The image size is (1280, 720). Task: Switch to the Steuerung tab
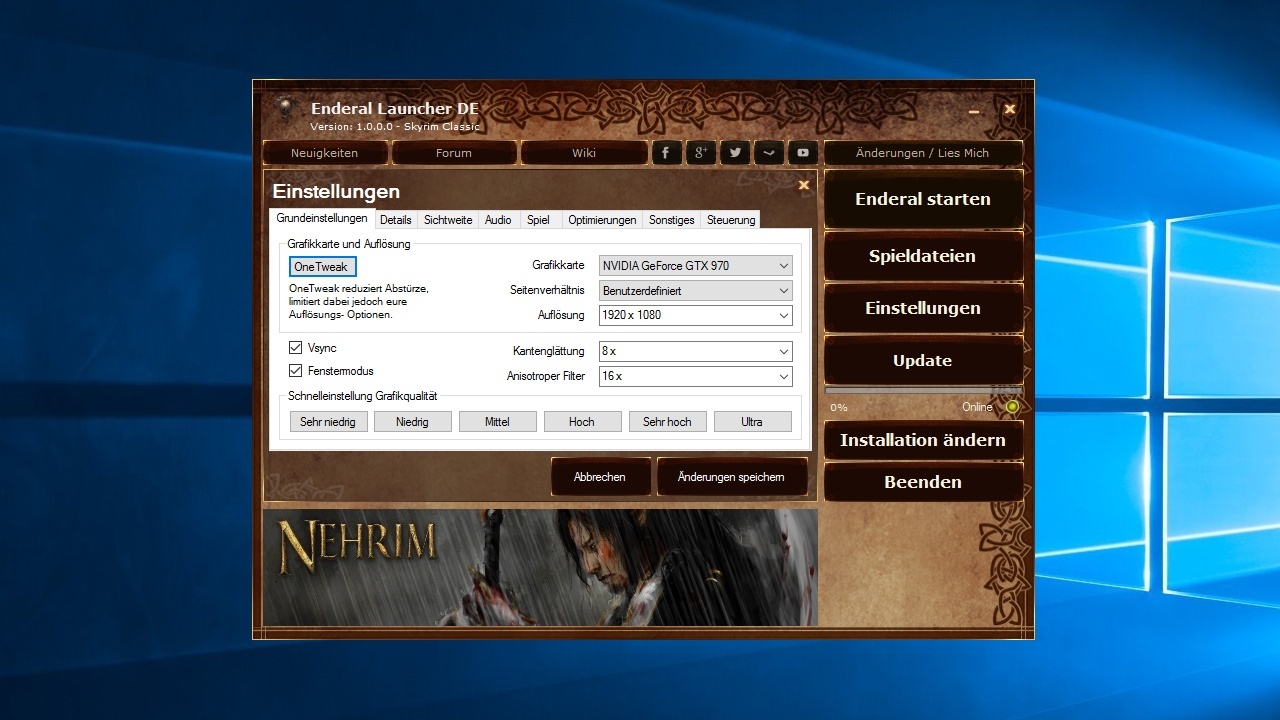(x=731, y=220)
